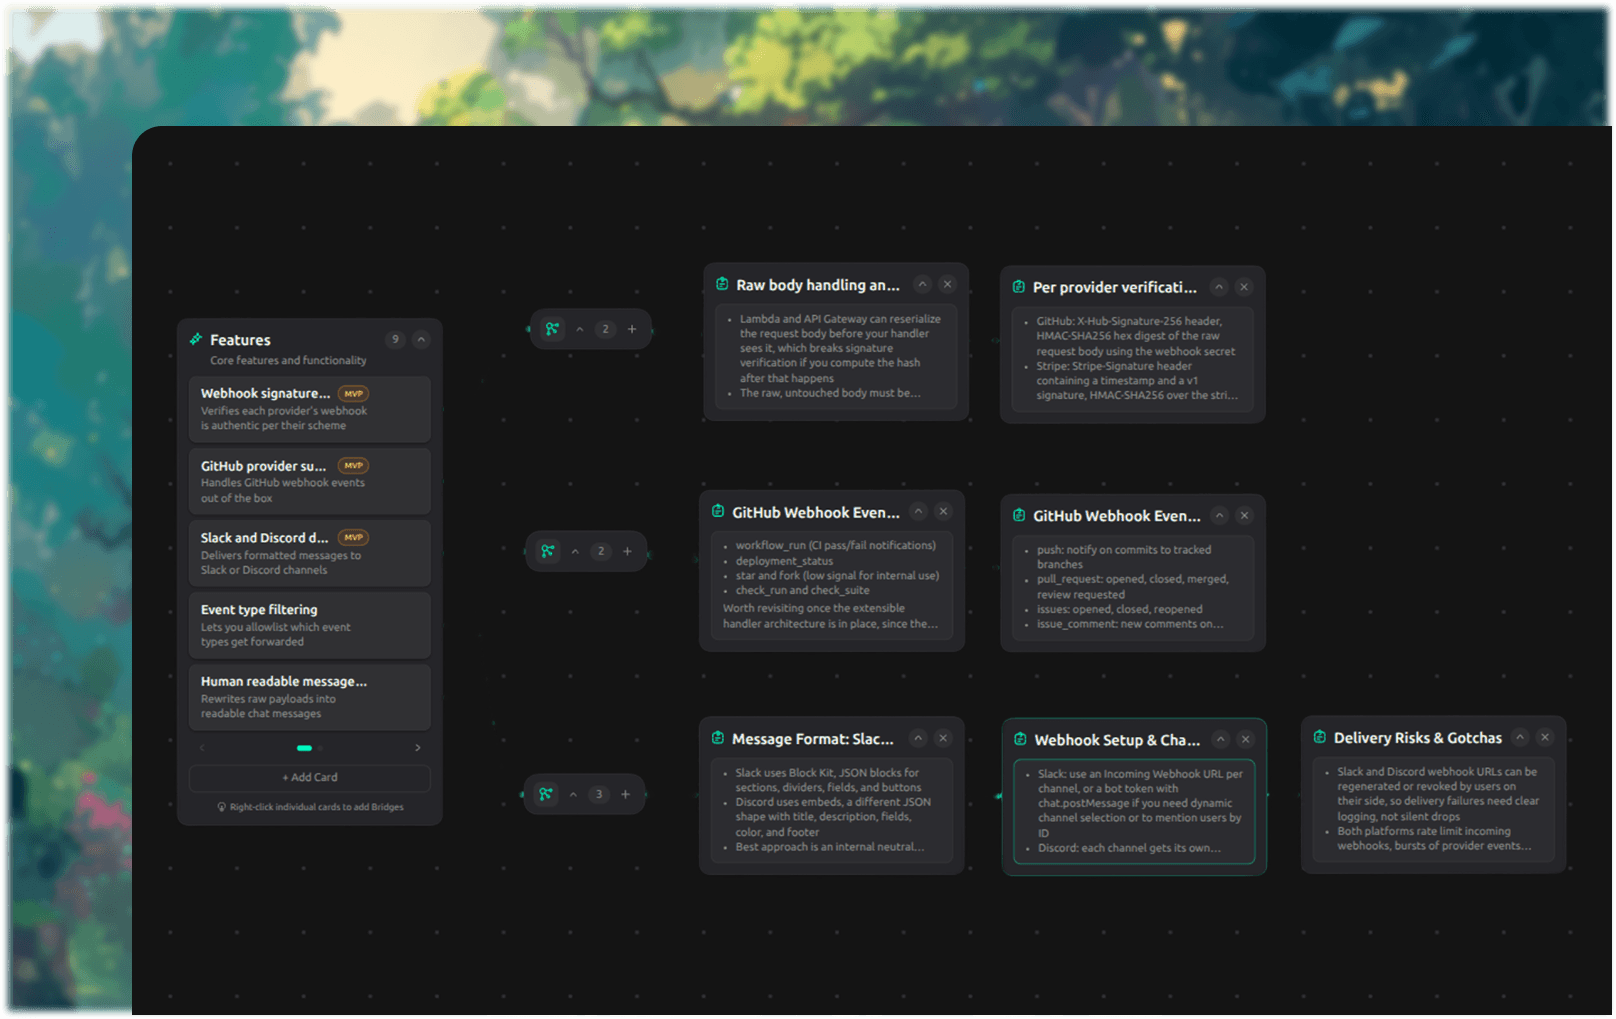Click note icon on Delivery Risks & Gotchas card
The image size is (1616, 1019).
click(x=1320, y=737)
